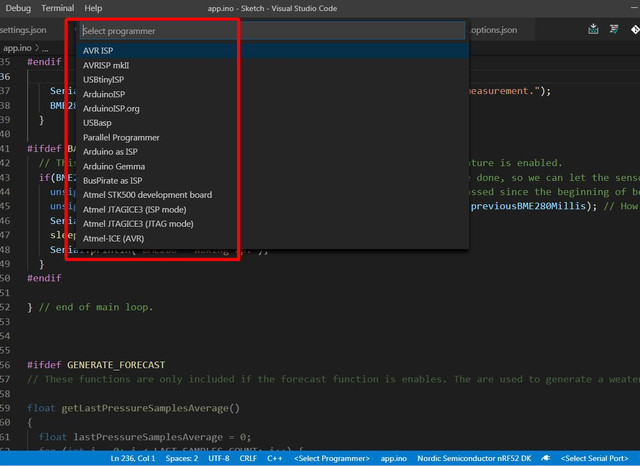Click app.ino sketch name in status bar
Image resolution: width=640 pixels, height=466 pixels.
[x=393, y=459]
